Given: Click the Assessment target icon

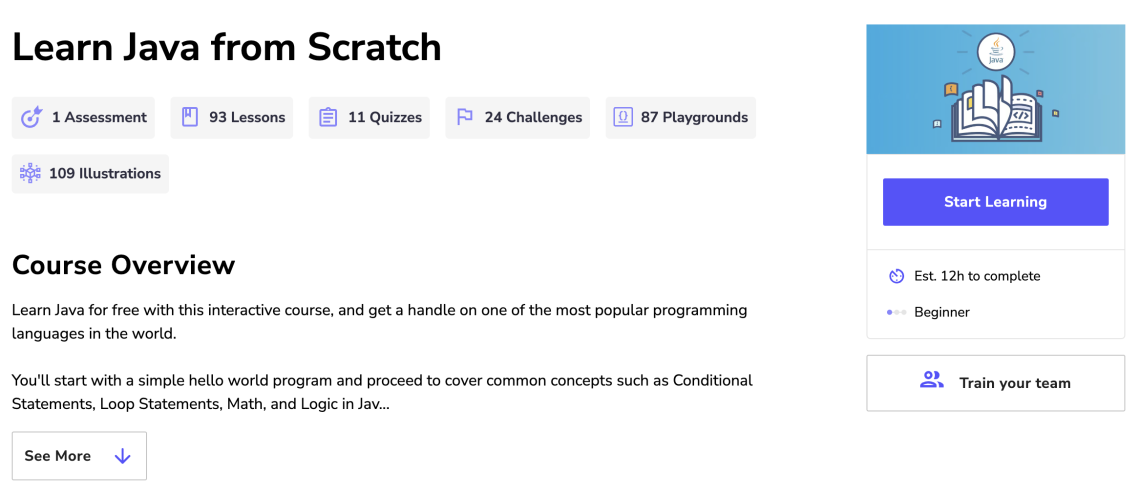Looking at the screenshot, I should coord(31,117).
